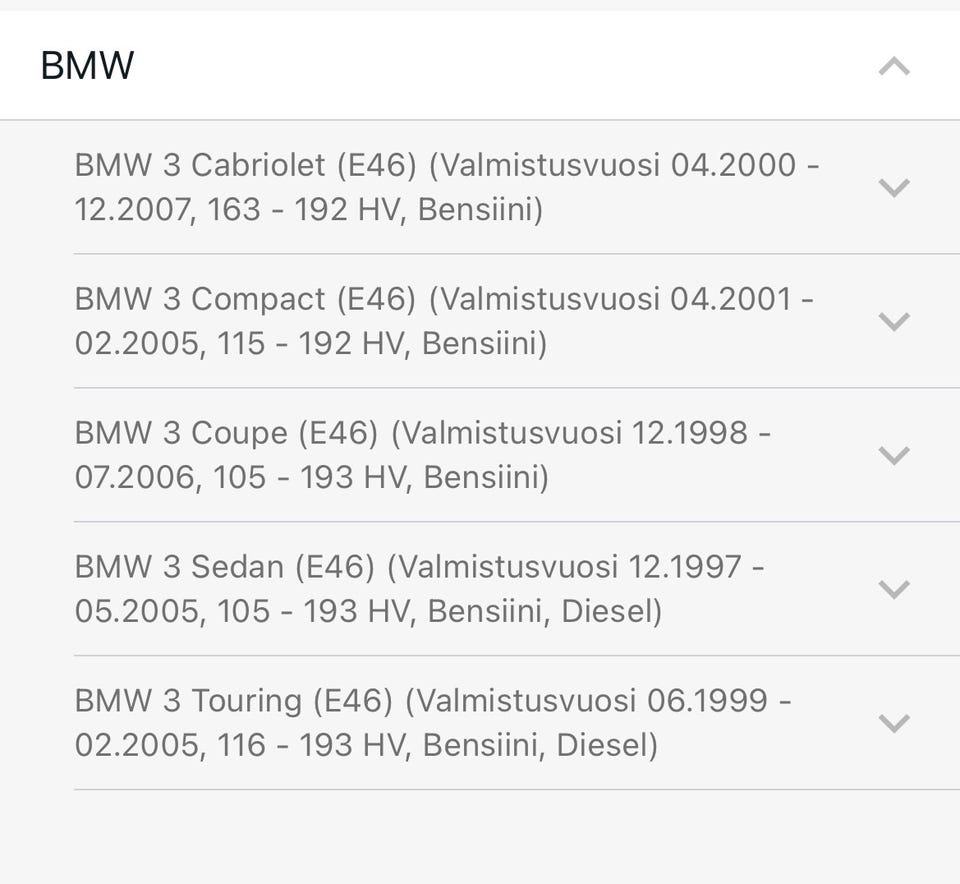The width and height of the screenshot is (960, 884).
Task: Tap the Sedan row's Bensiini, Diesel text
Action: [544, 611]
